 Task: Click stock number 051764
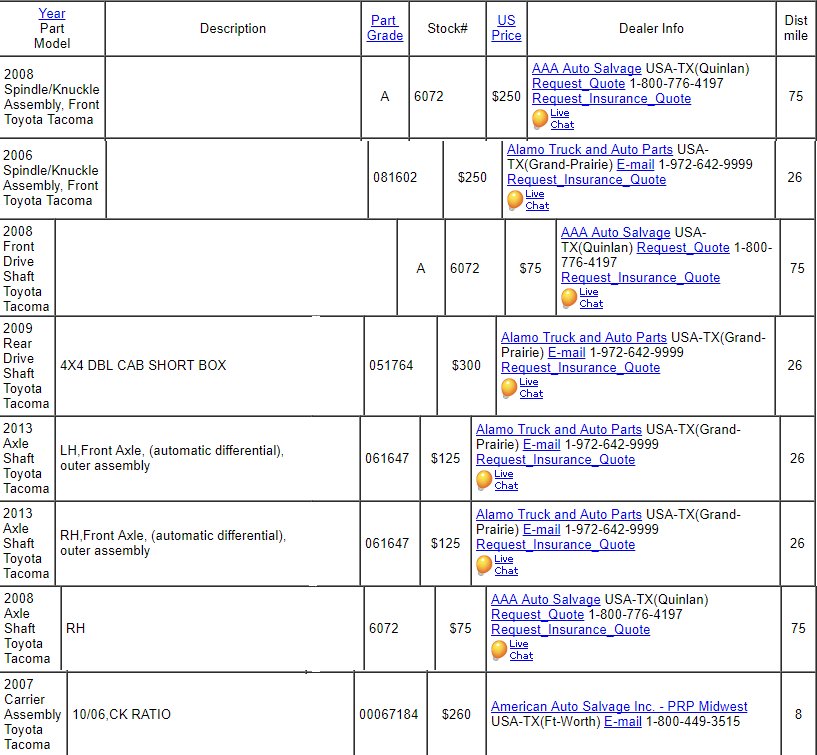pyautogui.click(x=391, y=365)
